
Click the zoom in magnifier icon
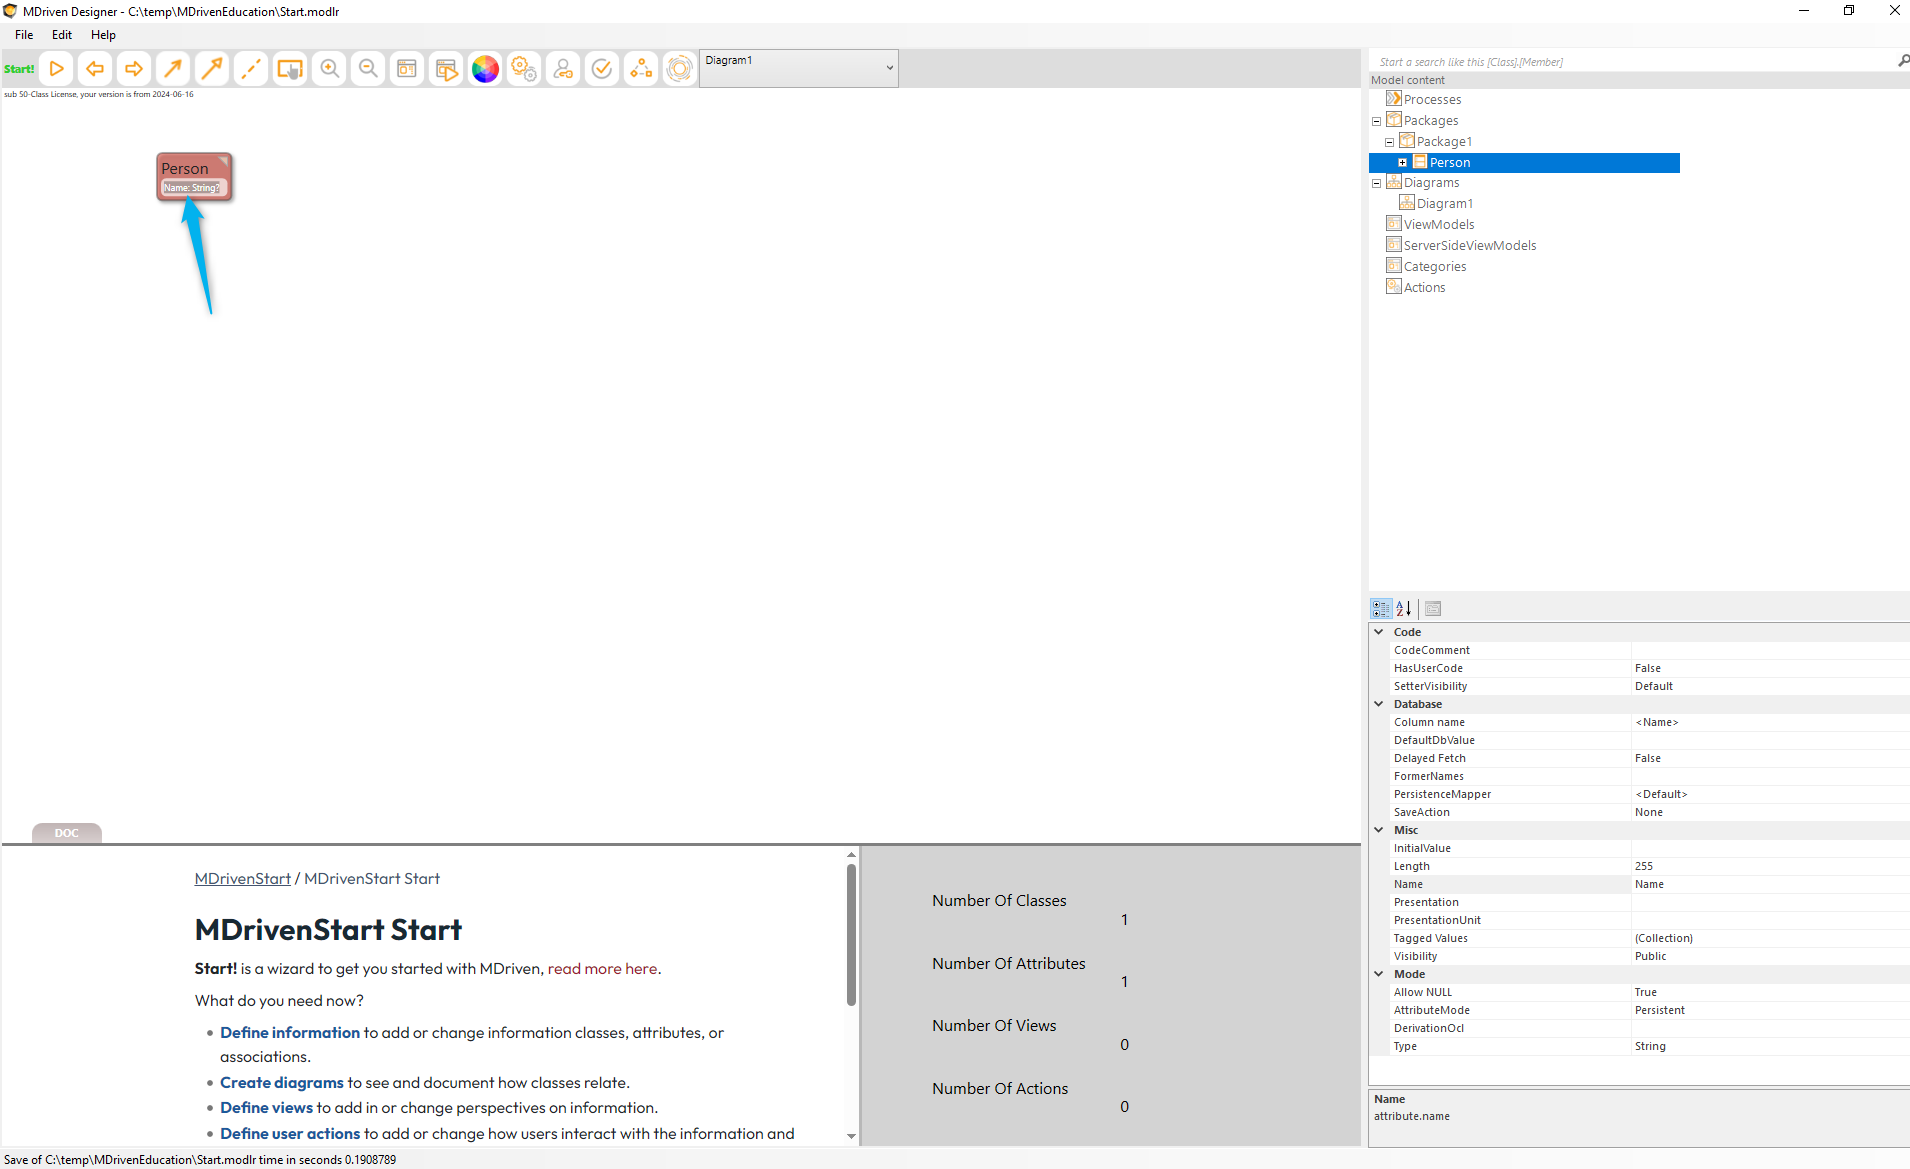coord(329,69)
